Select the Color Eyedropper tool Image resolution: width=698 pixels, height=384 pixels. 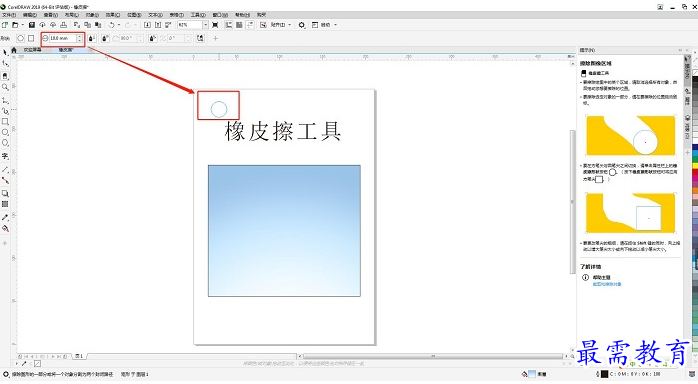point(5,217)
